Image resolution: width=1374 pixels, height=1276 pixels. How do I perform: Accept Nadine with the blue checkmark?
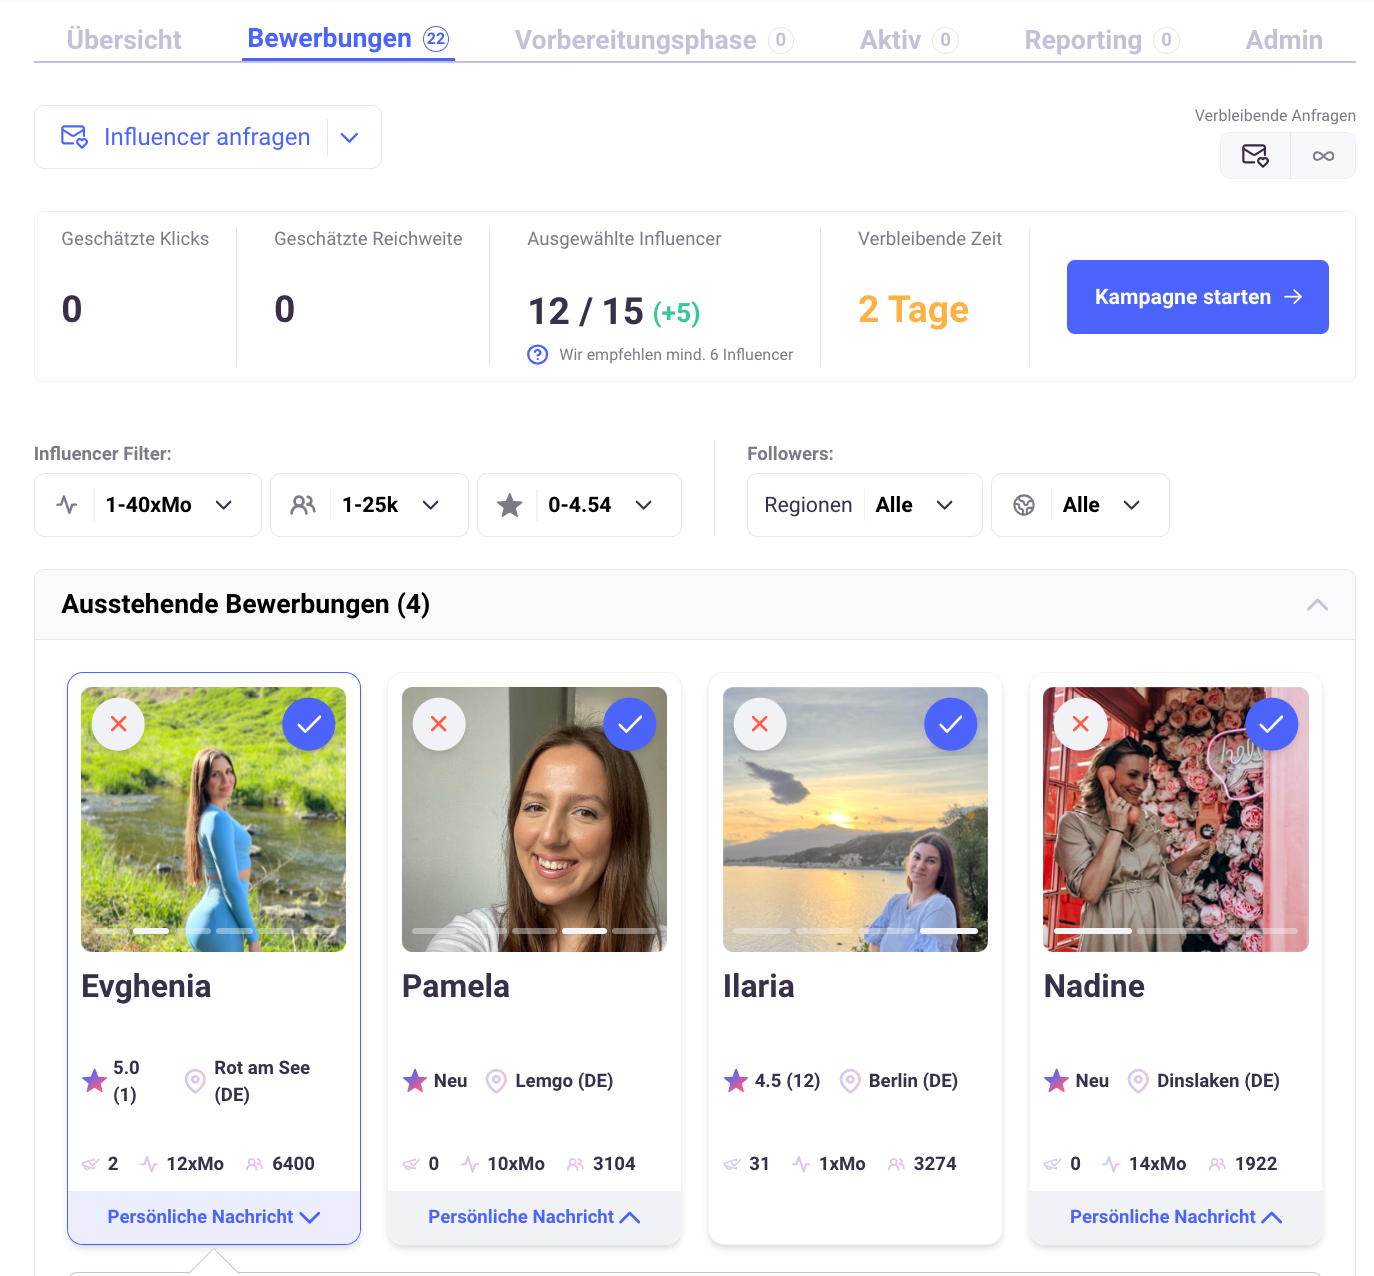tap(1271, 724)
